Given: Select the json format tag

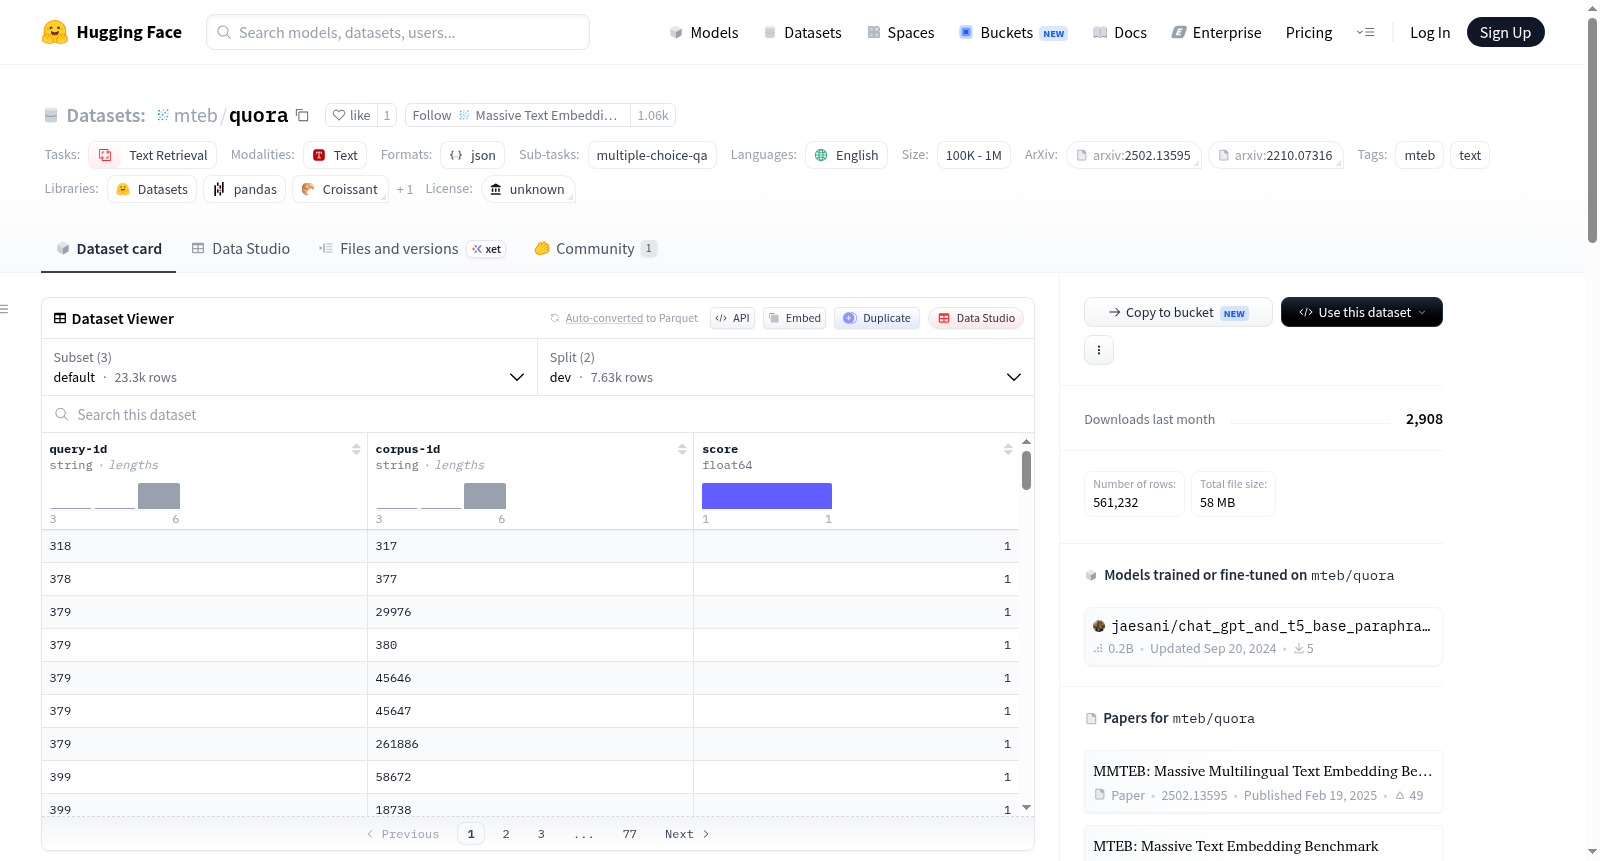Looking at the screenshot, I should (473, 155).
